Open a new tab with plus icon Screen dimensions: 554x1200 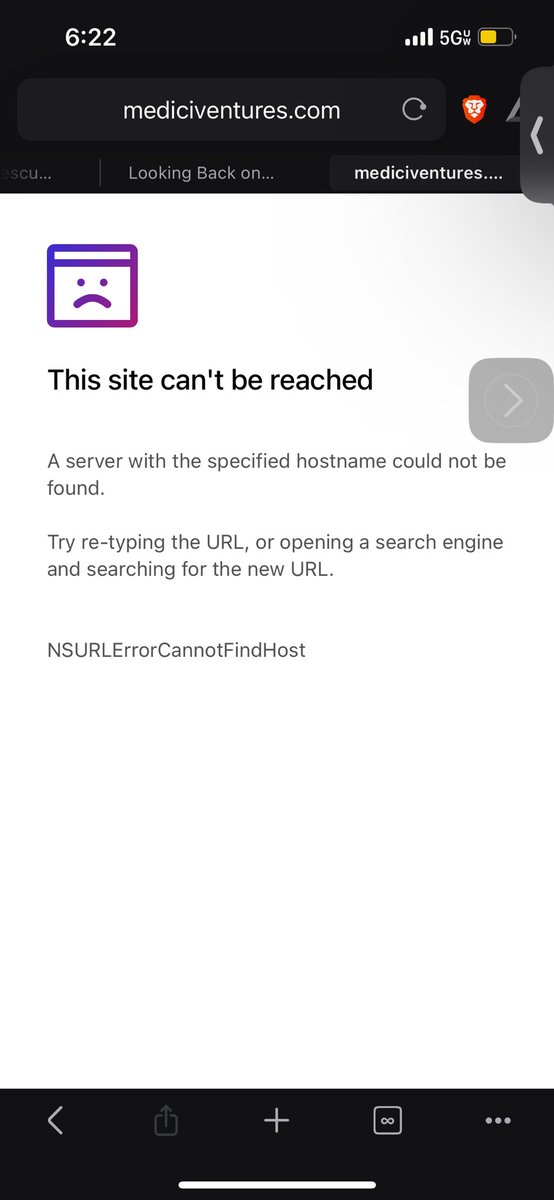(x=276, y=1121)
